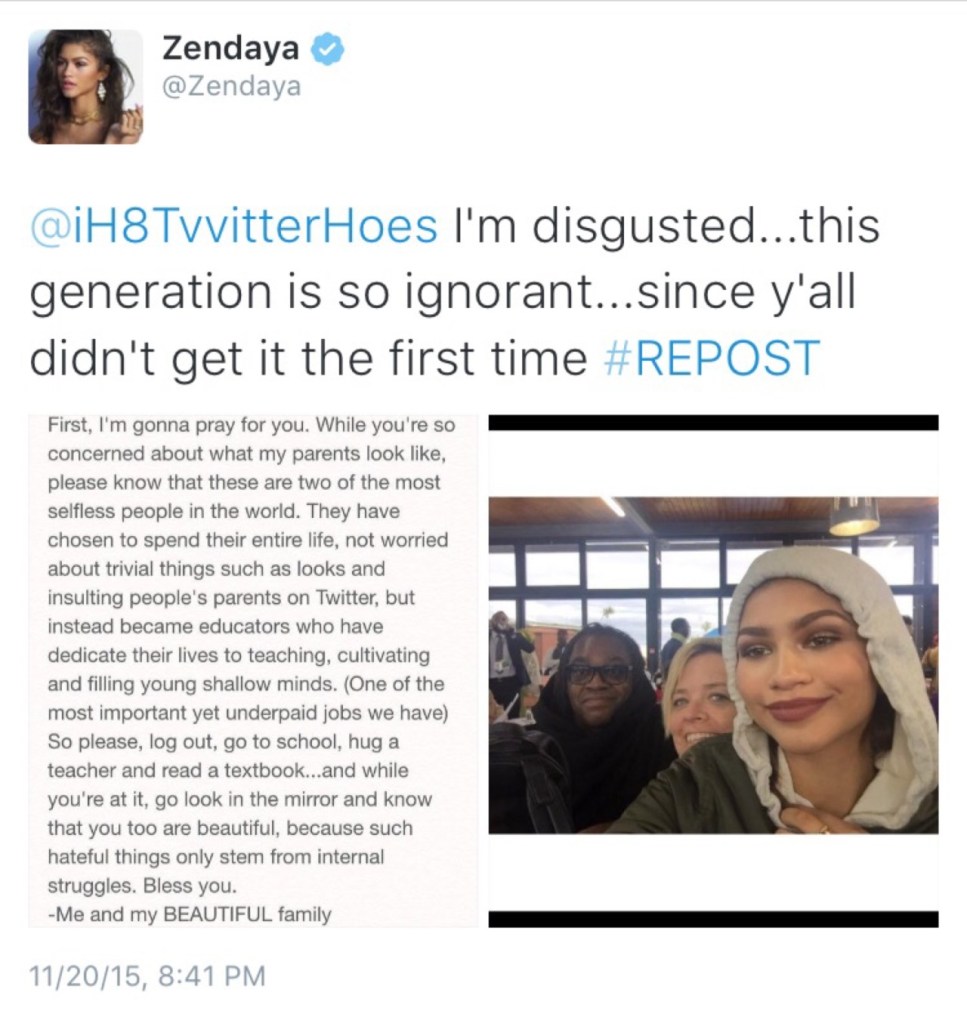Click the "I'm disgusted...this" tweet text

click(x=666, y=226)
